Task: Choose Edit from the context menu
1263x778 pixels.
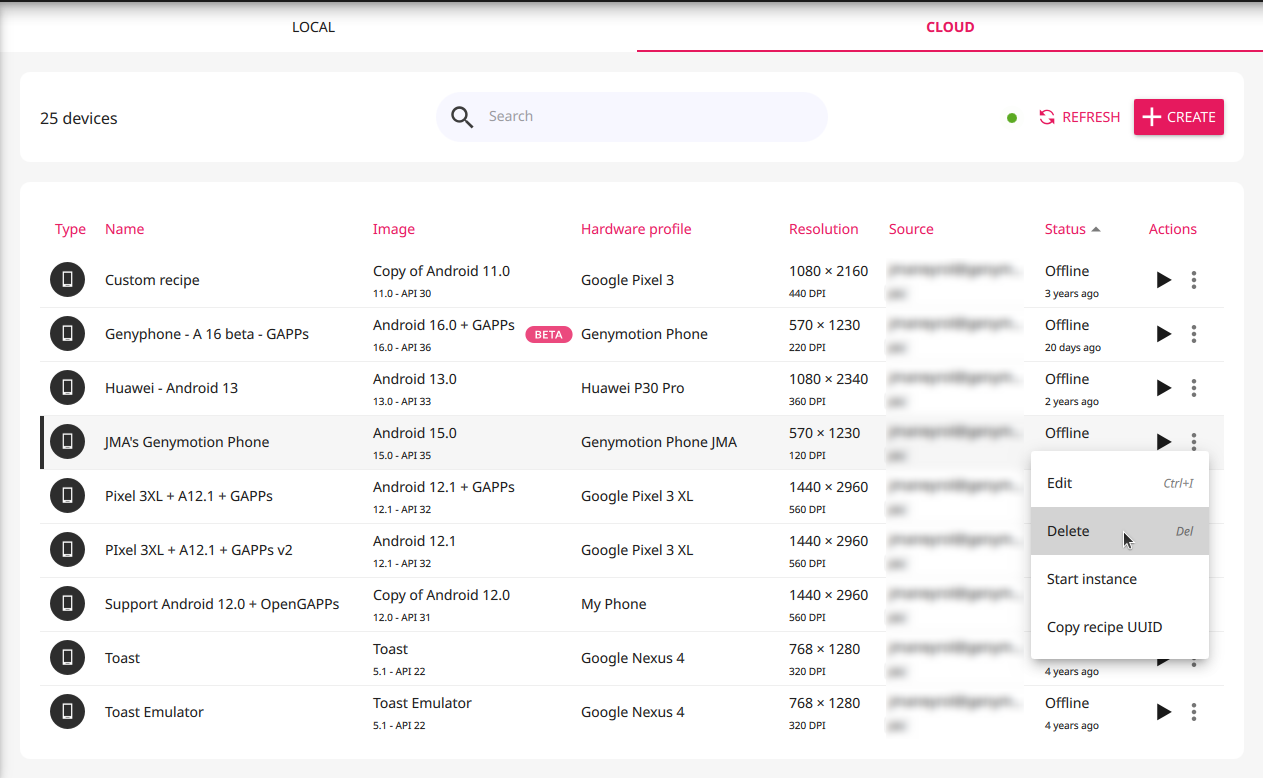Action: click(1120, 483)
